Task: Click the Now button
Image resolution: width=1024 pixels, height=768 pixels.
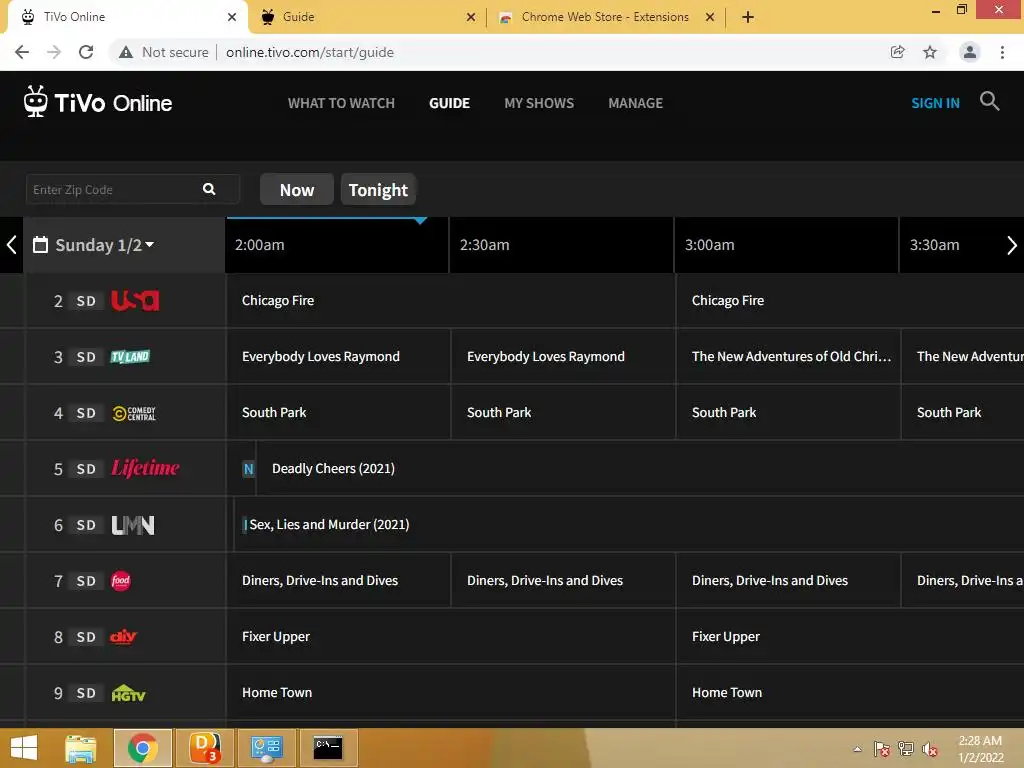Action: pos(296,190)
